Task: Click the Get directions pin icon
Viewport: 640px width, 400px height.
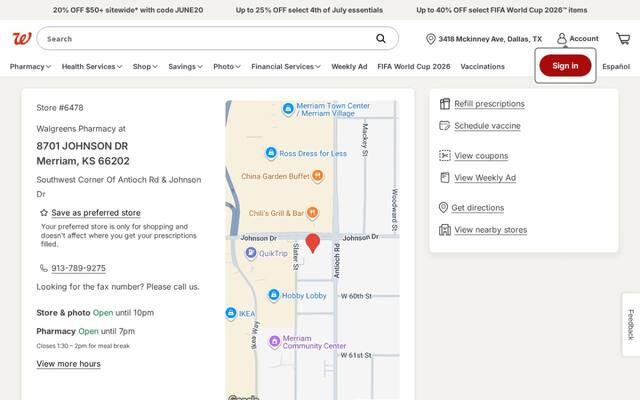Action: click(443, 207)
